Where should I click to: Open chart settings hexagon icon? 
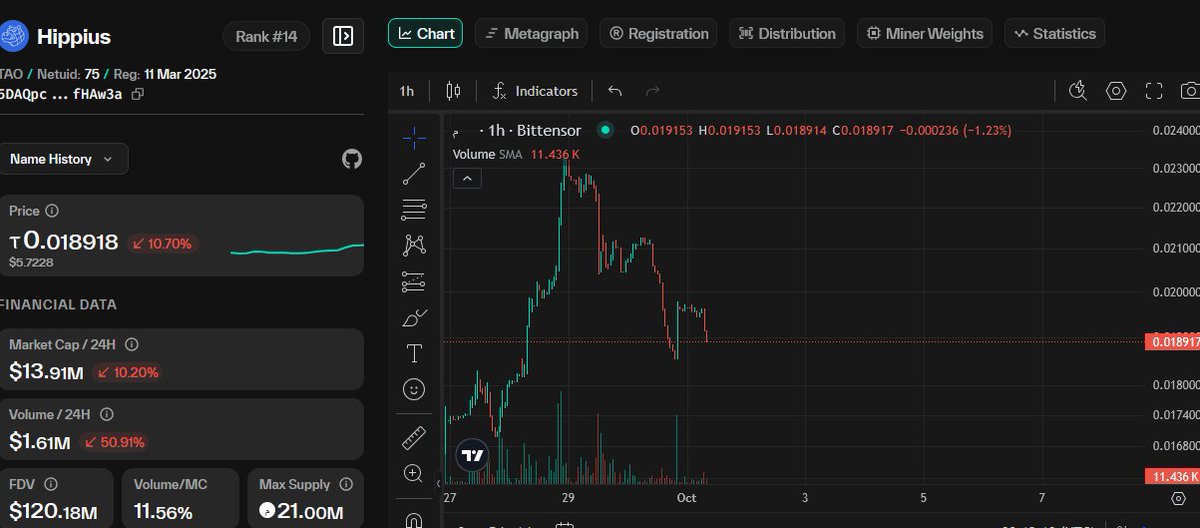(1116, 91)
